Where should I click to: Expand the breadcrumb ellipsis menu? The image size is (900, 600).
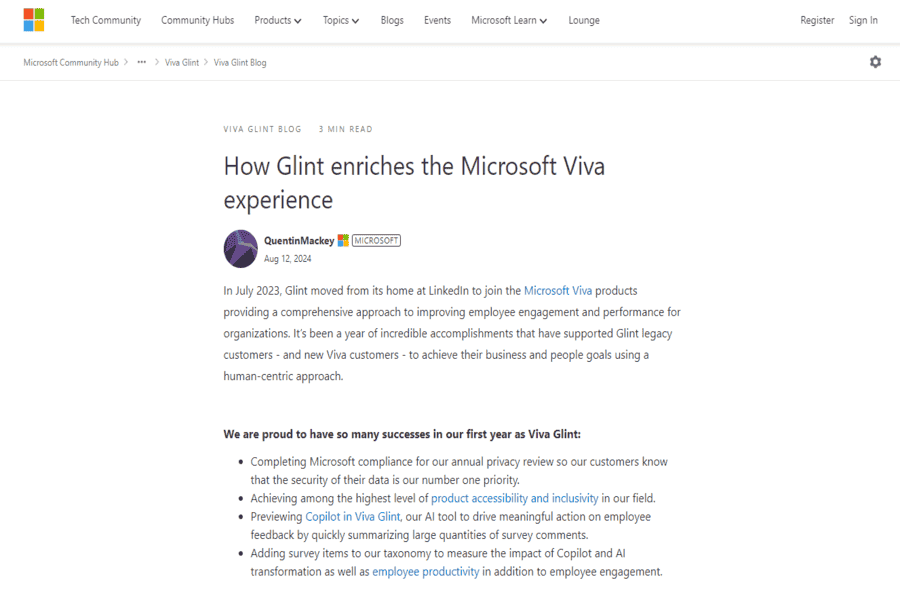(141, 62)
